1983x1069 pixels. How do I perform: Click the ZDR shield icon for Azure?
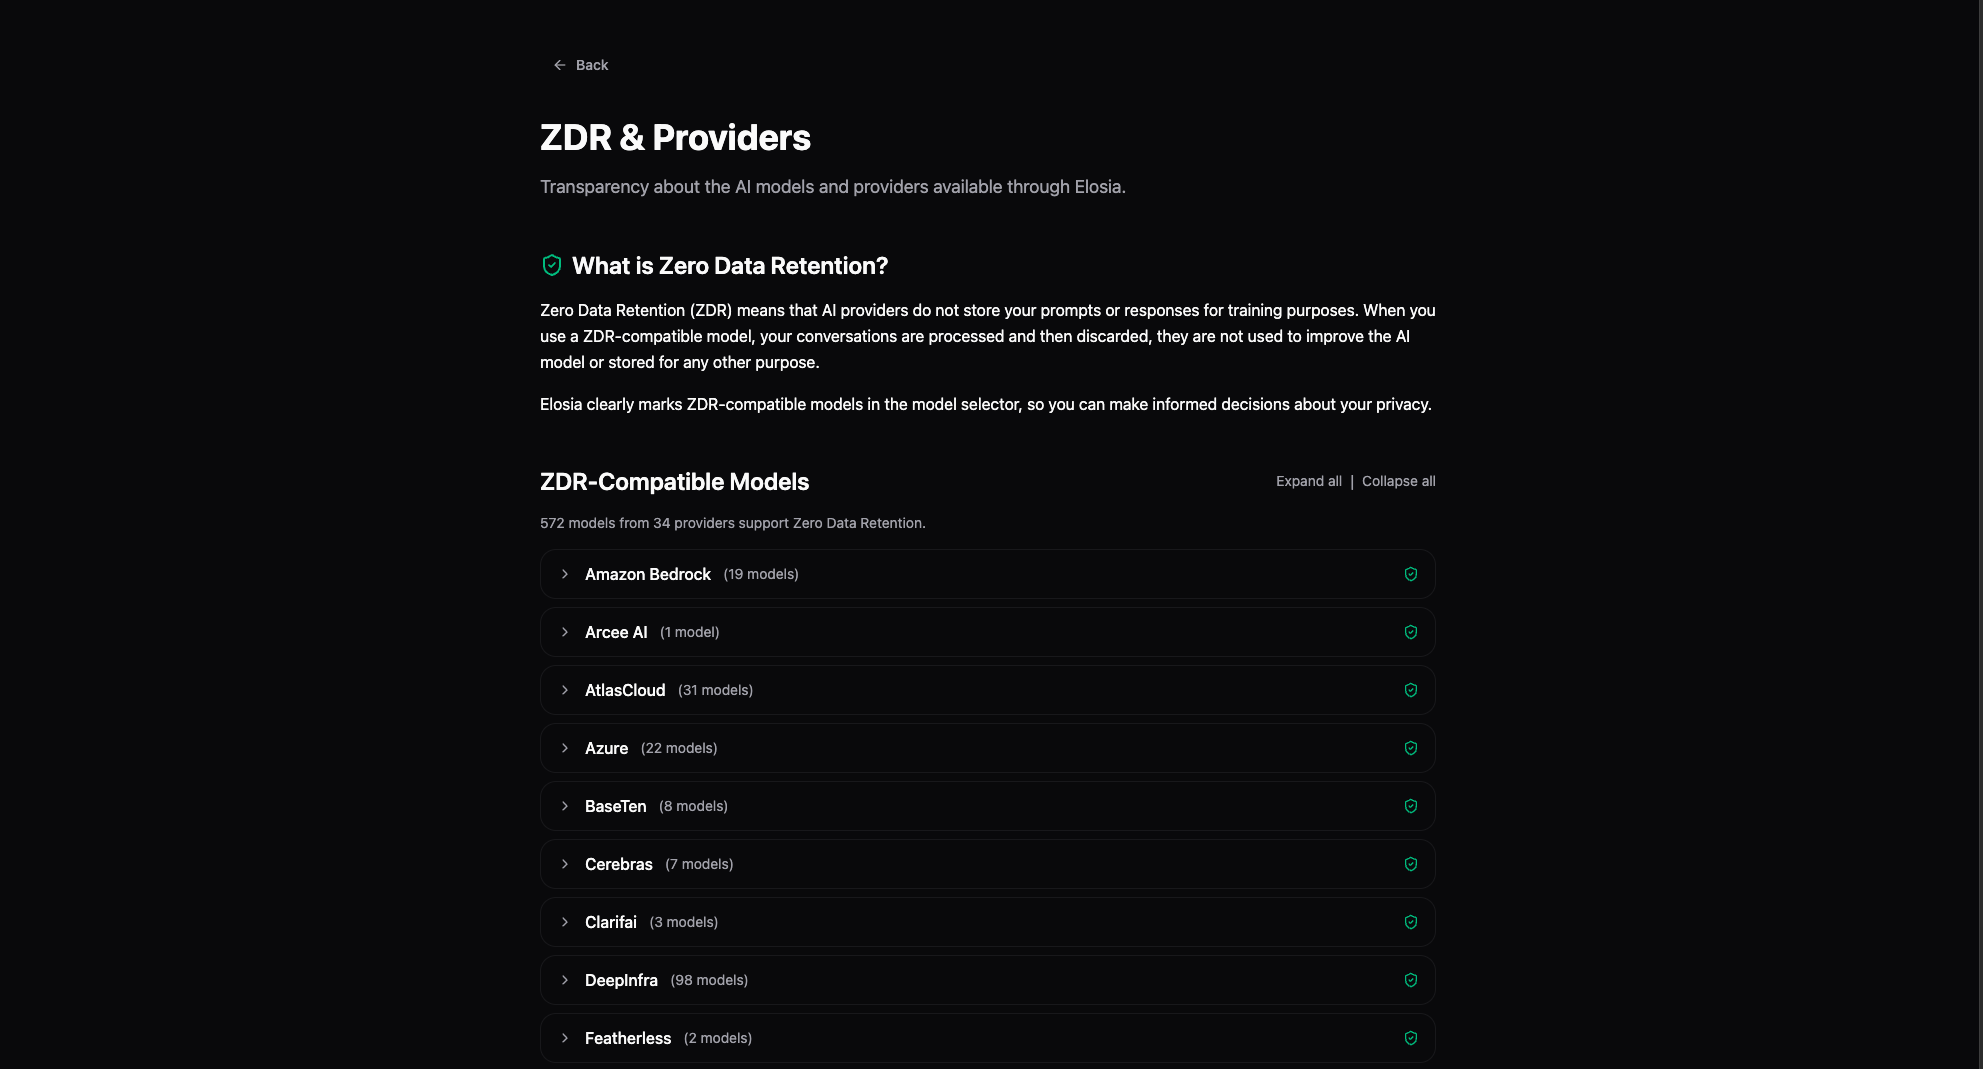click(1411, 748)
